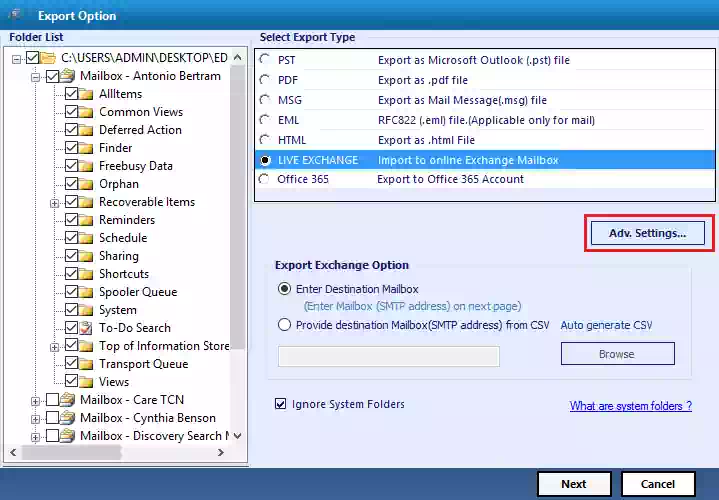Expand Top of Information Store folder
719x500 pixels.
(54, 347)
